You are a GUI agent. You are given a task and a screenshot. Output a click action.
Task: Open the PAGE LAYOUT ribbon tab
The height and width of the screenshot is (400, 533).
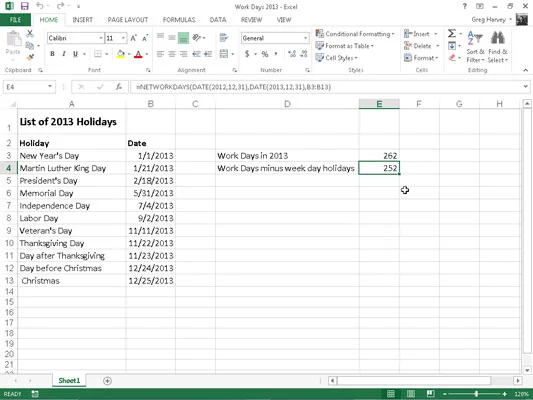click(x=128, y=20)
